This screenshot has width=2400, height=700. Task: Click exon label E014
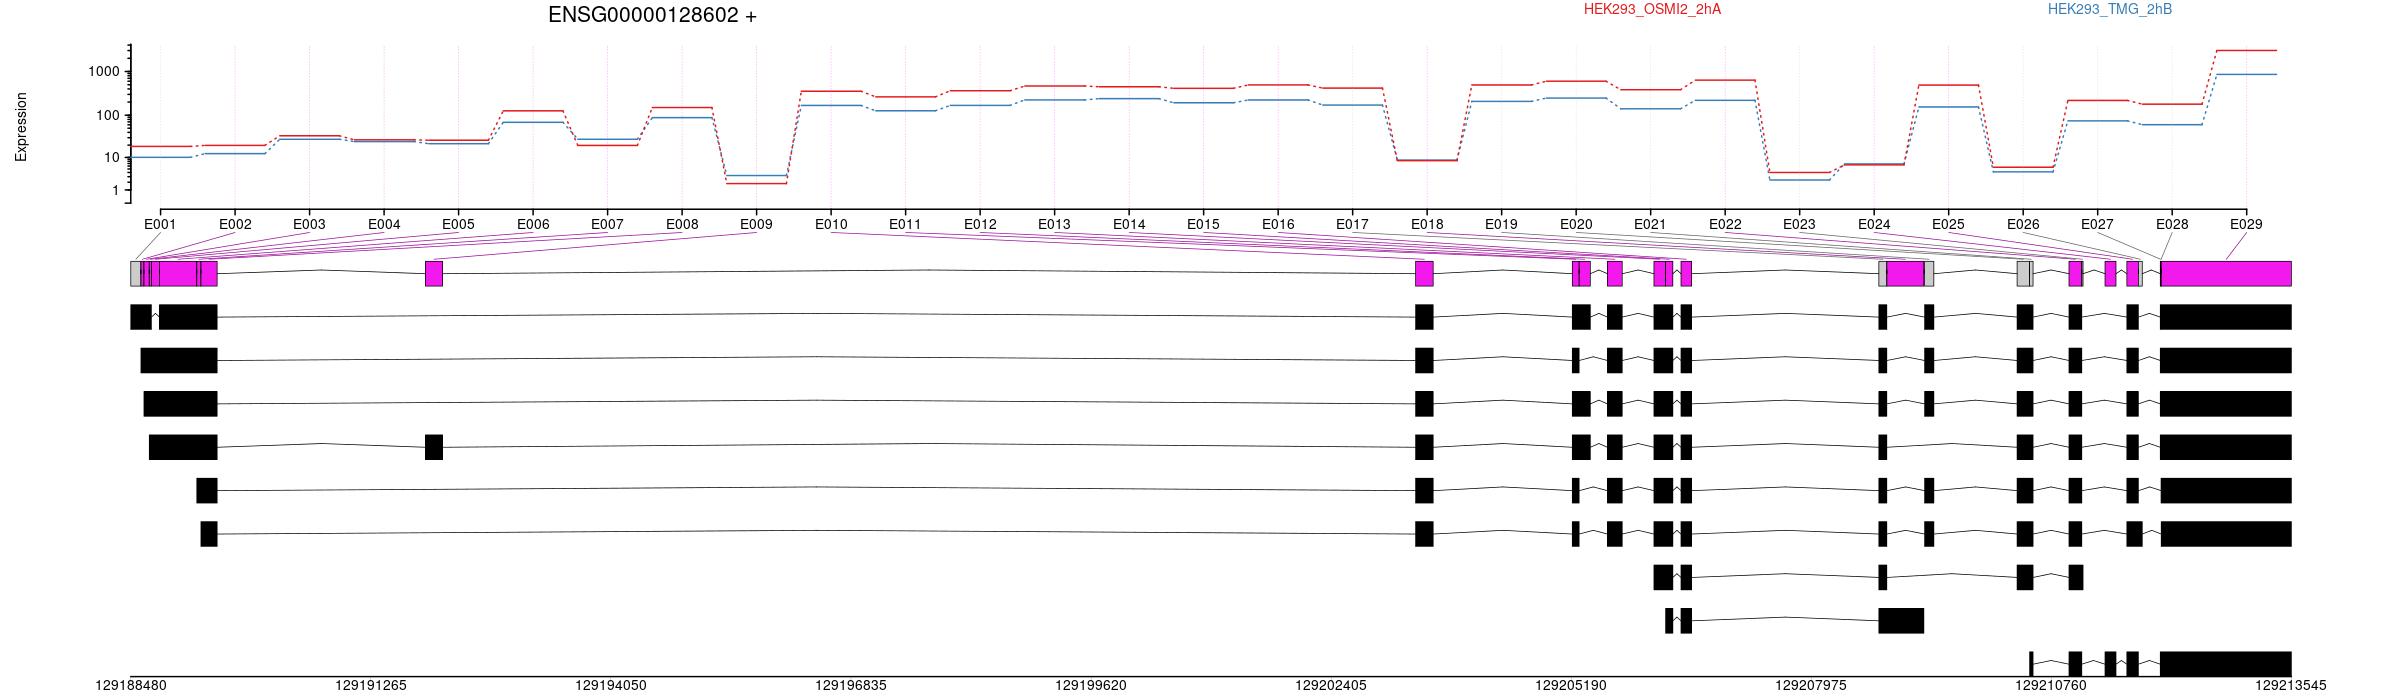click(1129, 224)
